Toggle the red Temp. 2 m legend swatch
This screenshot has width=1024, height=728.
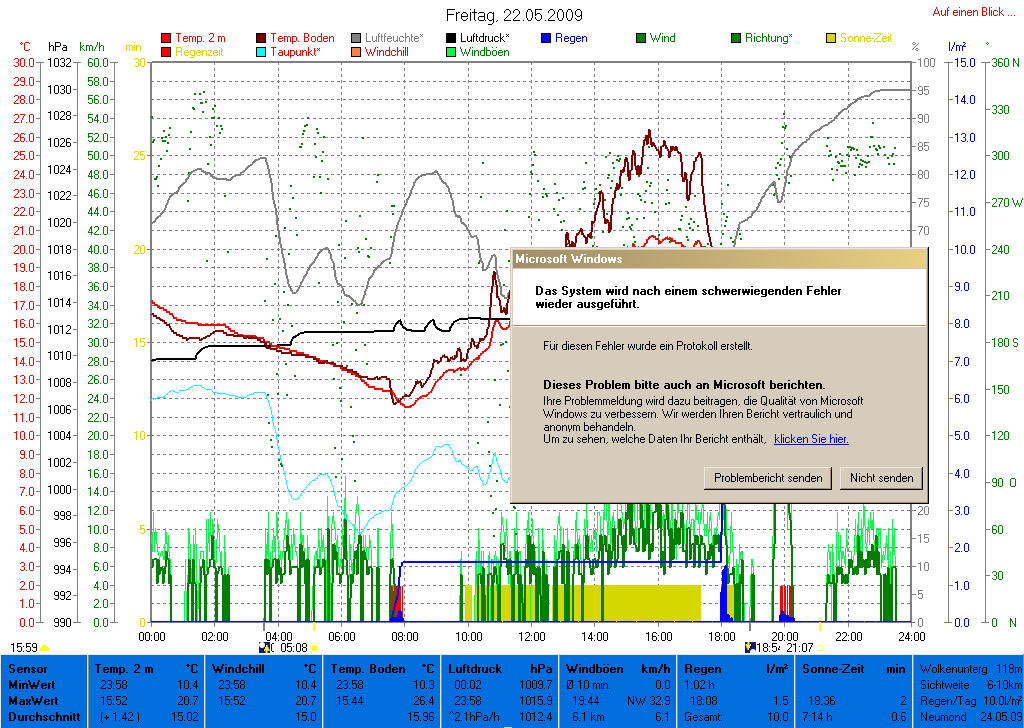pyautogui.click(x=166, y=39)
